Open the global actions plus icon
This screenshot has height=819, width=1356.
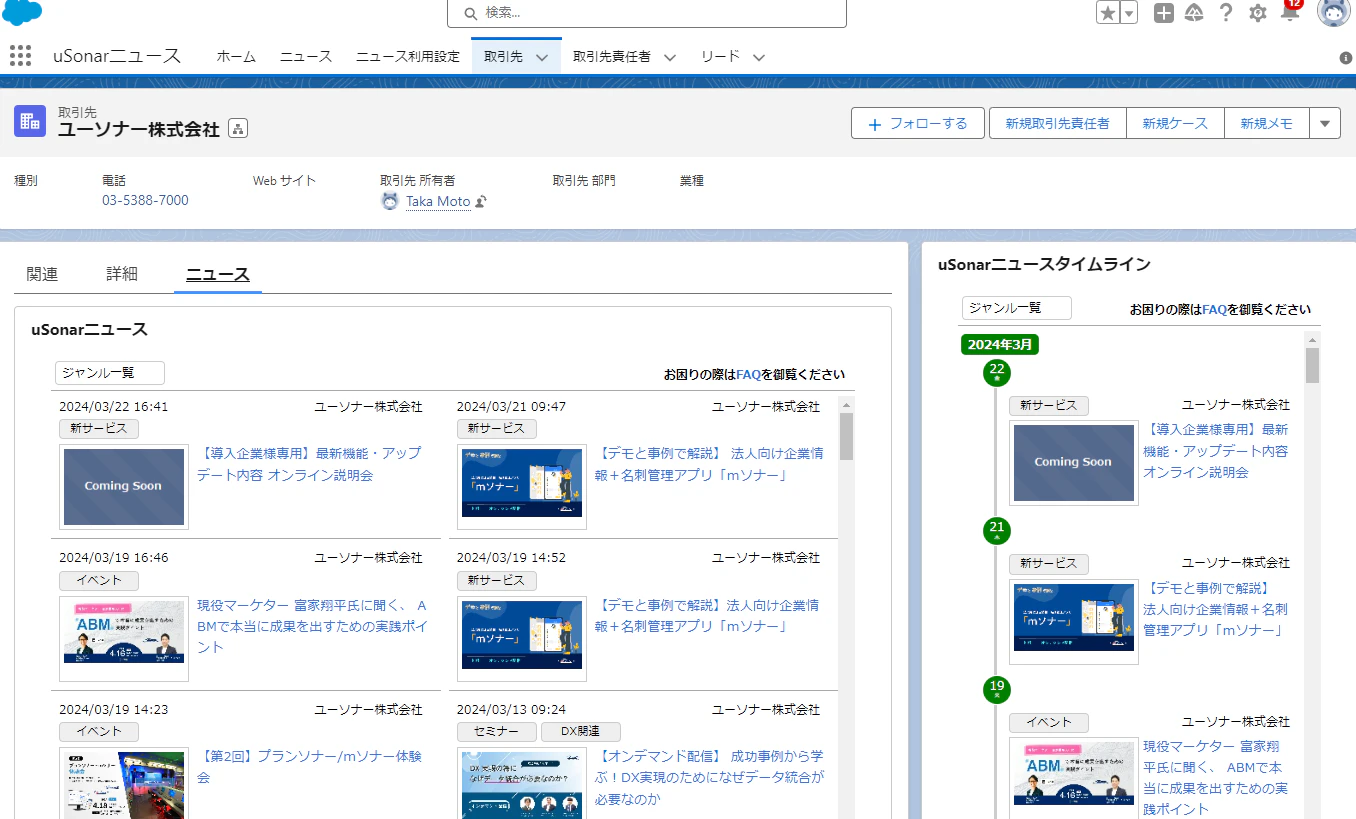pos(1164,13)
